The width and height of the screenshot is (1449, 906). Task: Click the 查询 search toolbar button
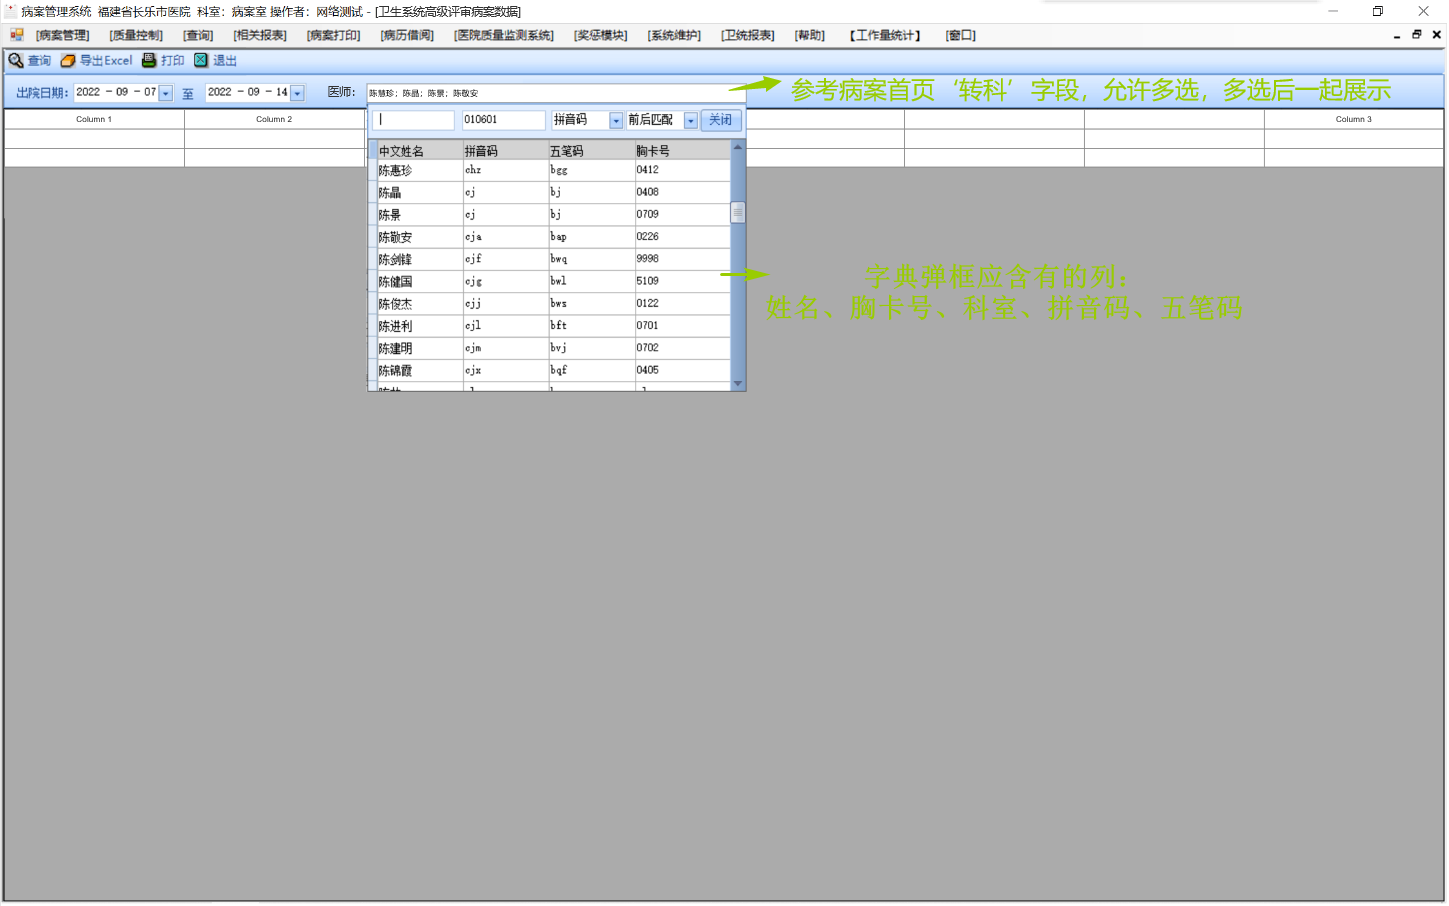pos(30,61)
